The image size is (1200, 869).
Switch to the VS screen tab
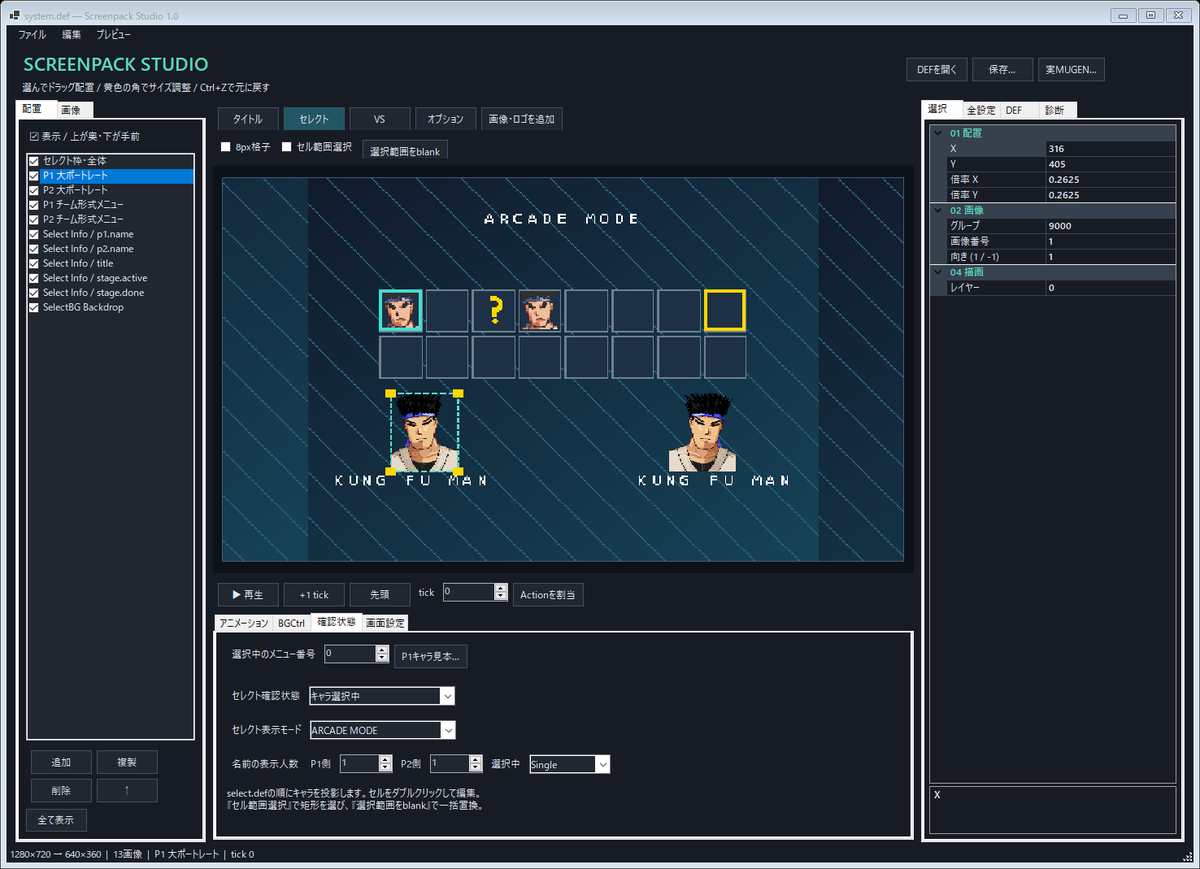[379, 119]
